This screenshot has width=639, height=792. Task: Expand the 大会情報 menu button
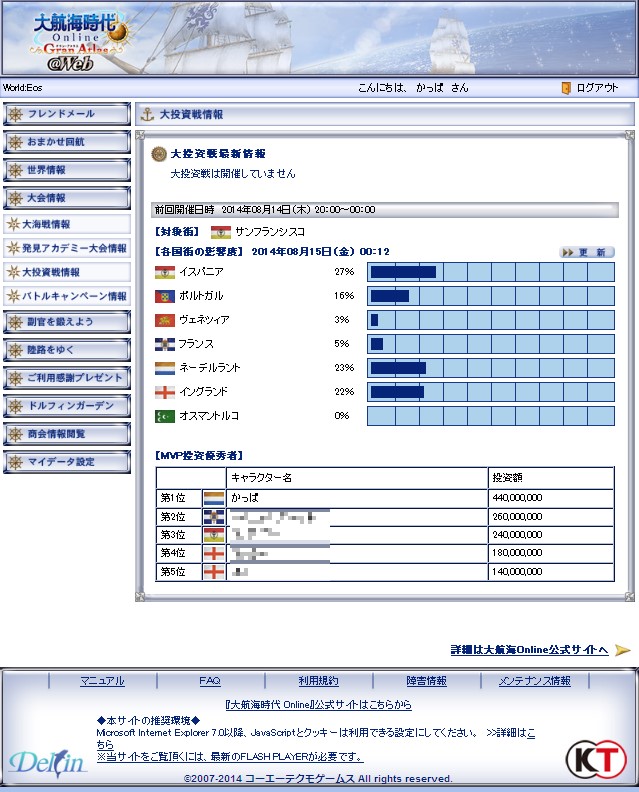(67, 198)
